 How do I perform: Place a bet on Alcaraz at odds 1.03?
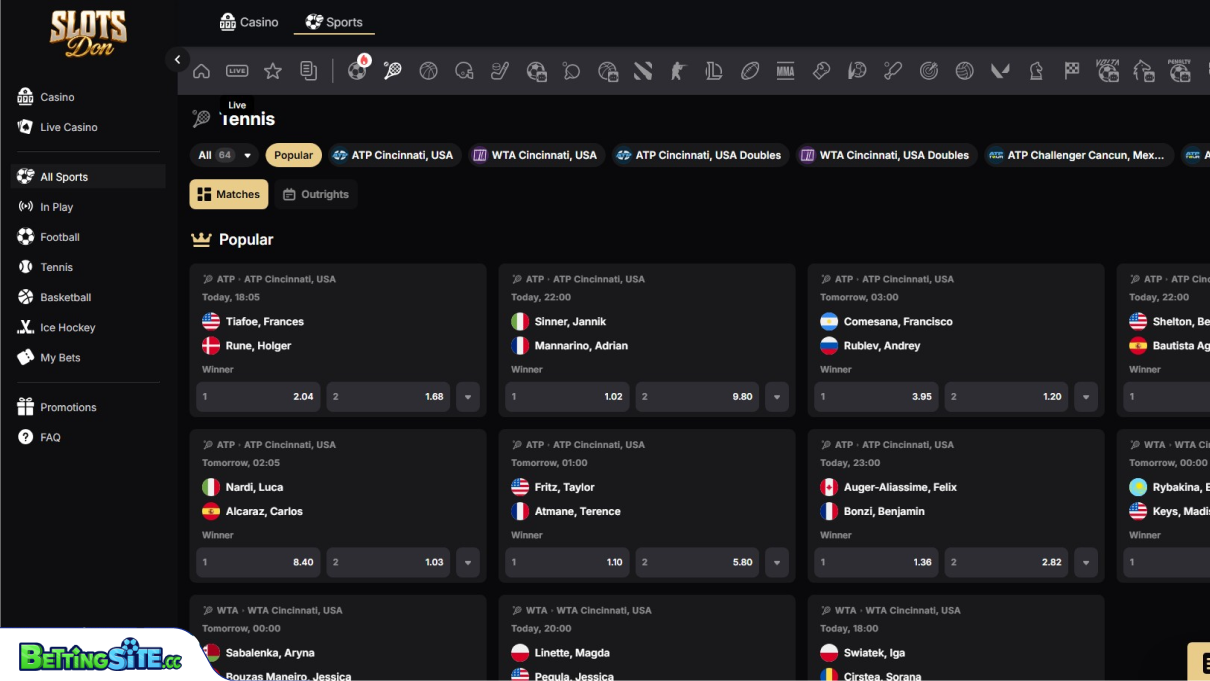[388, 563]
